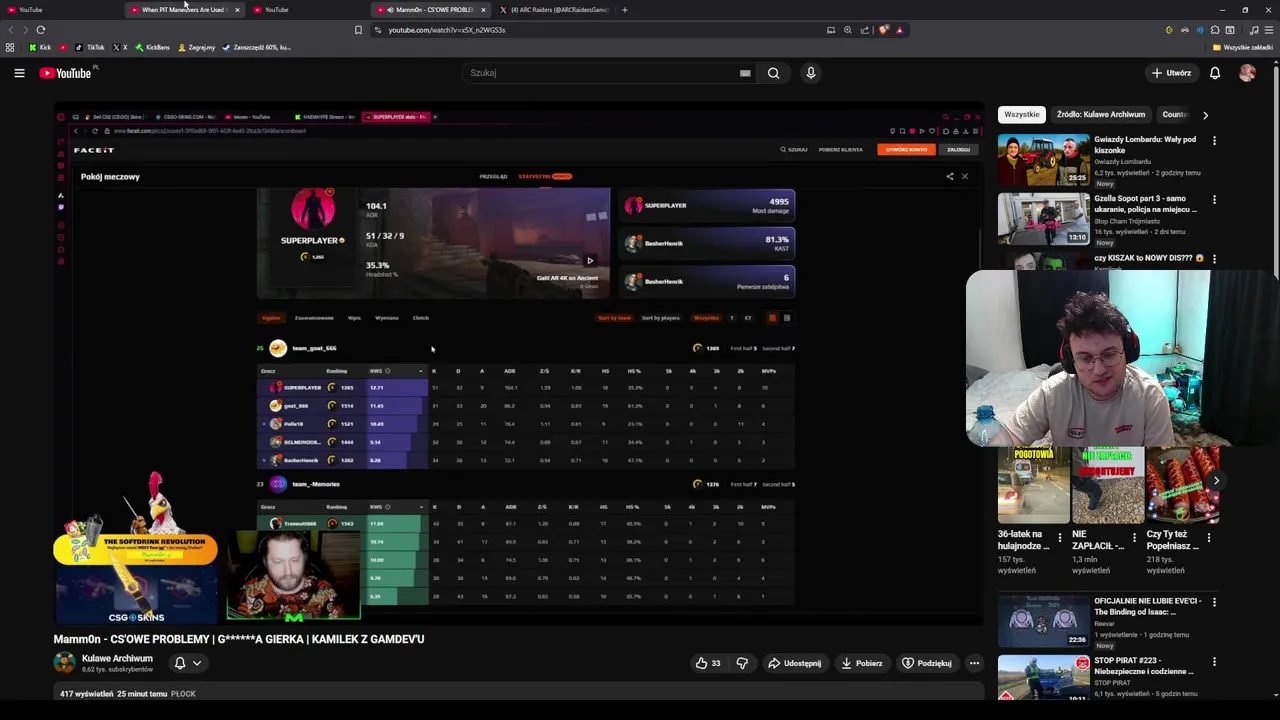Click the Utwórz create button
1280x720 pixels.
click(1171, 73)
